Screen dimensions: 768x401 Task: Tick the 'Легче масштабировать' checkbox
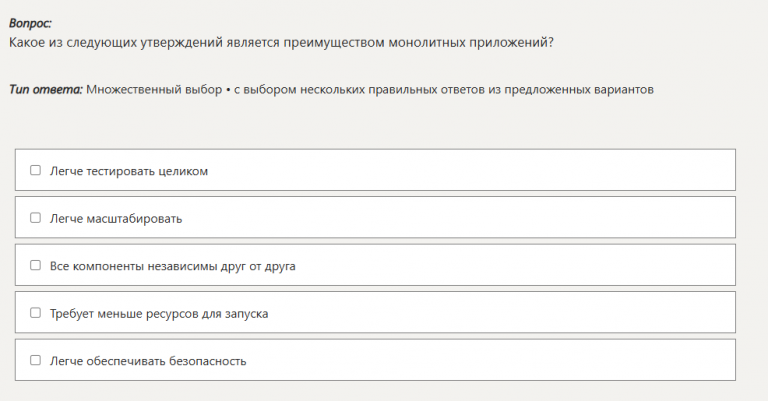pos(35,217)
